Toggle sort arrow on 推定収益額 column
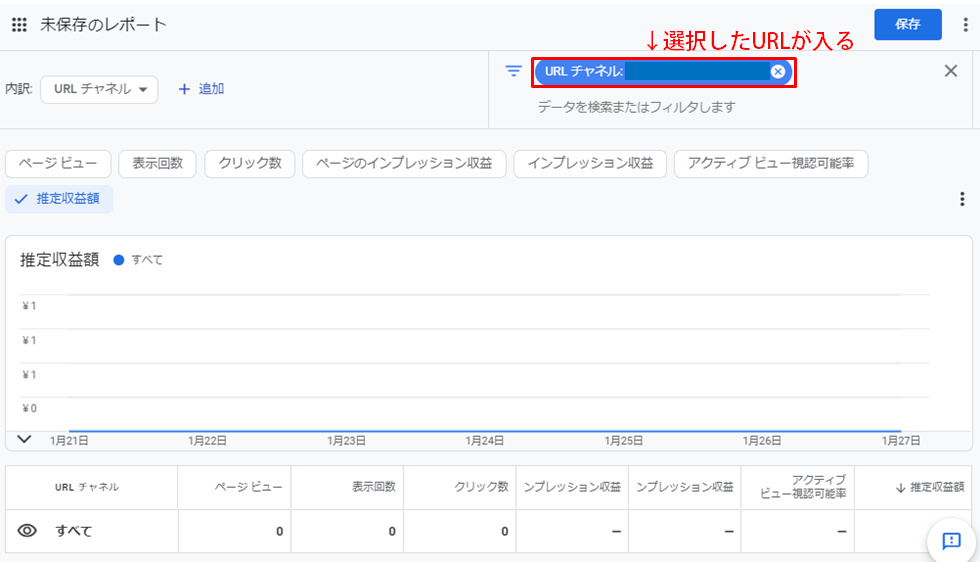The height and width of the screenshot is (562, 980). click(x=901, y=488)
